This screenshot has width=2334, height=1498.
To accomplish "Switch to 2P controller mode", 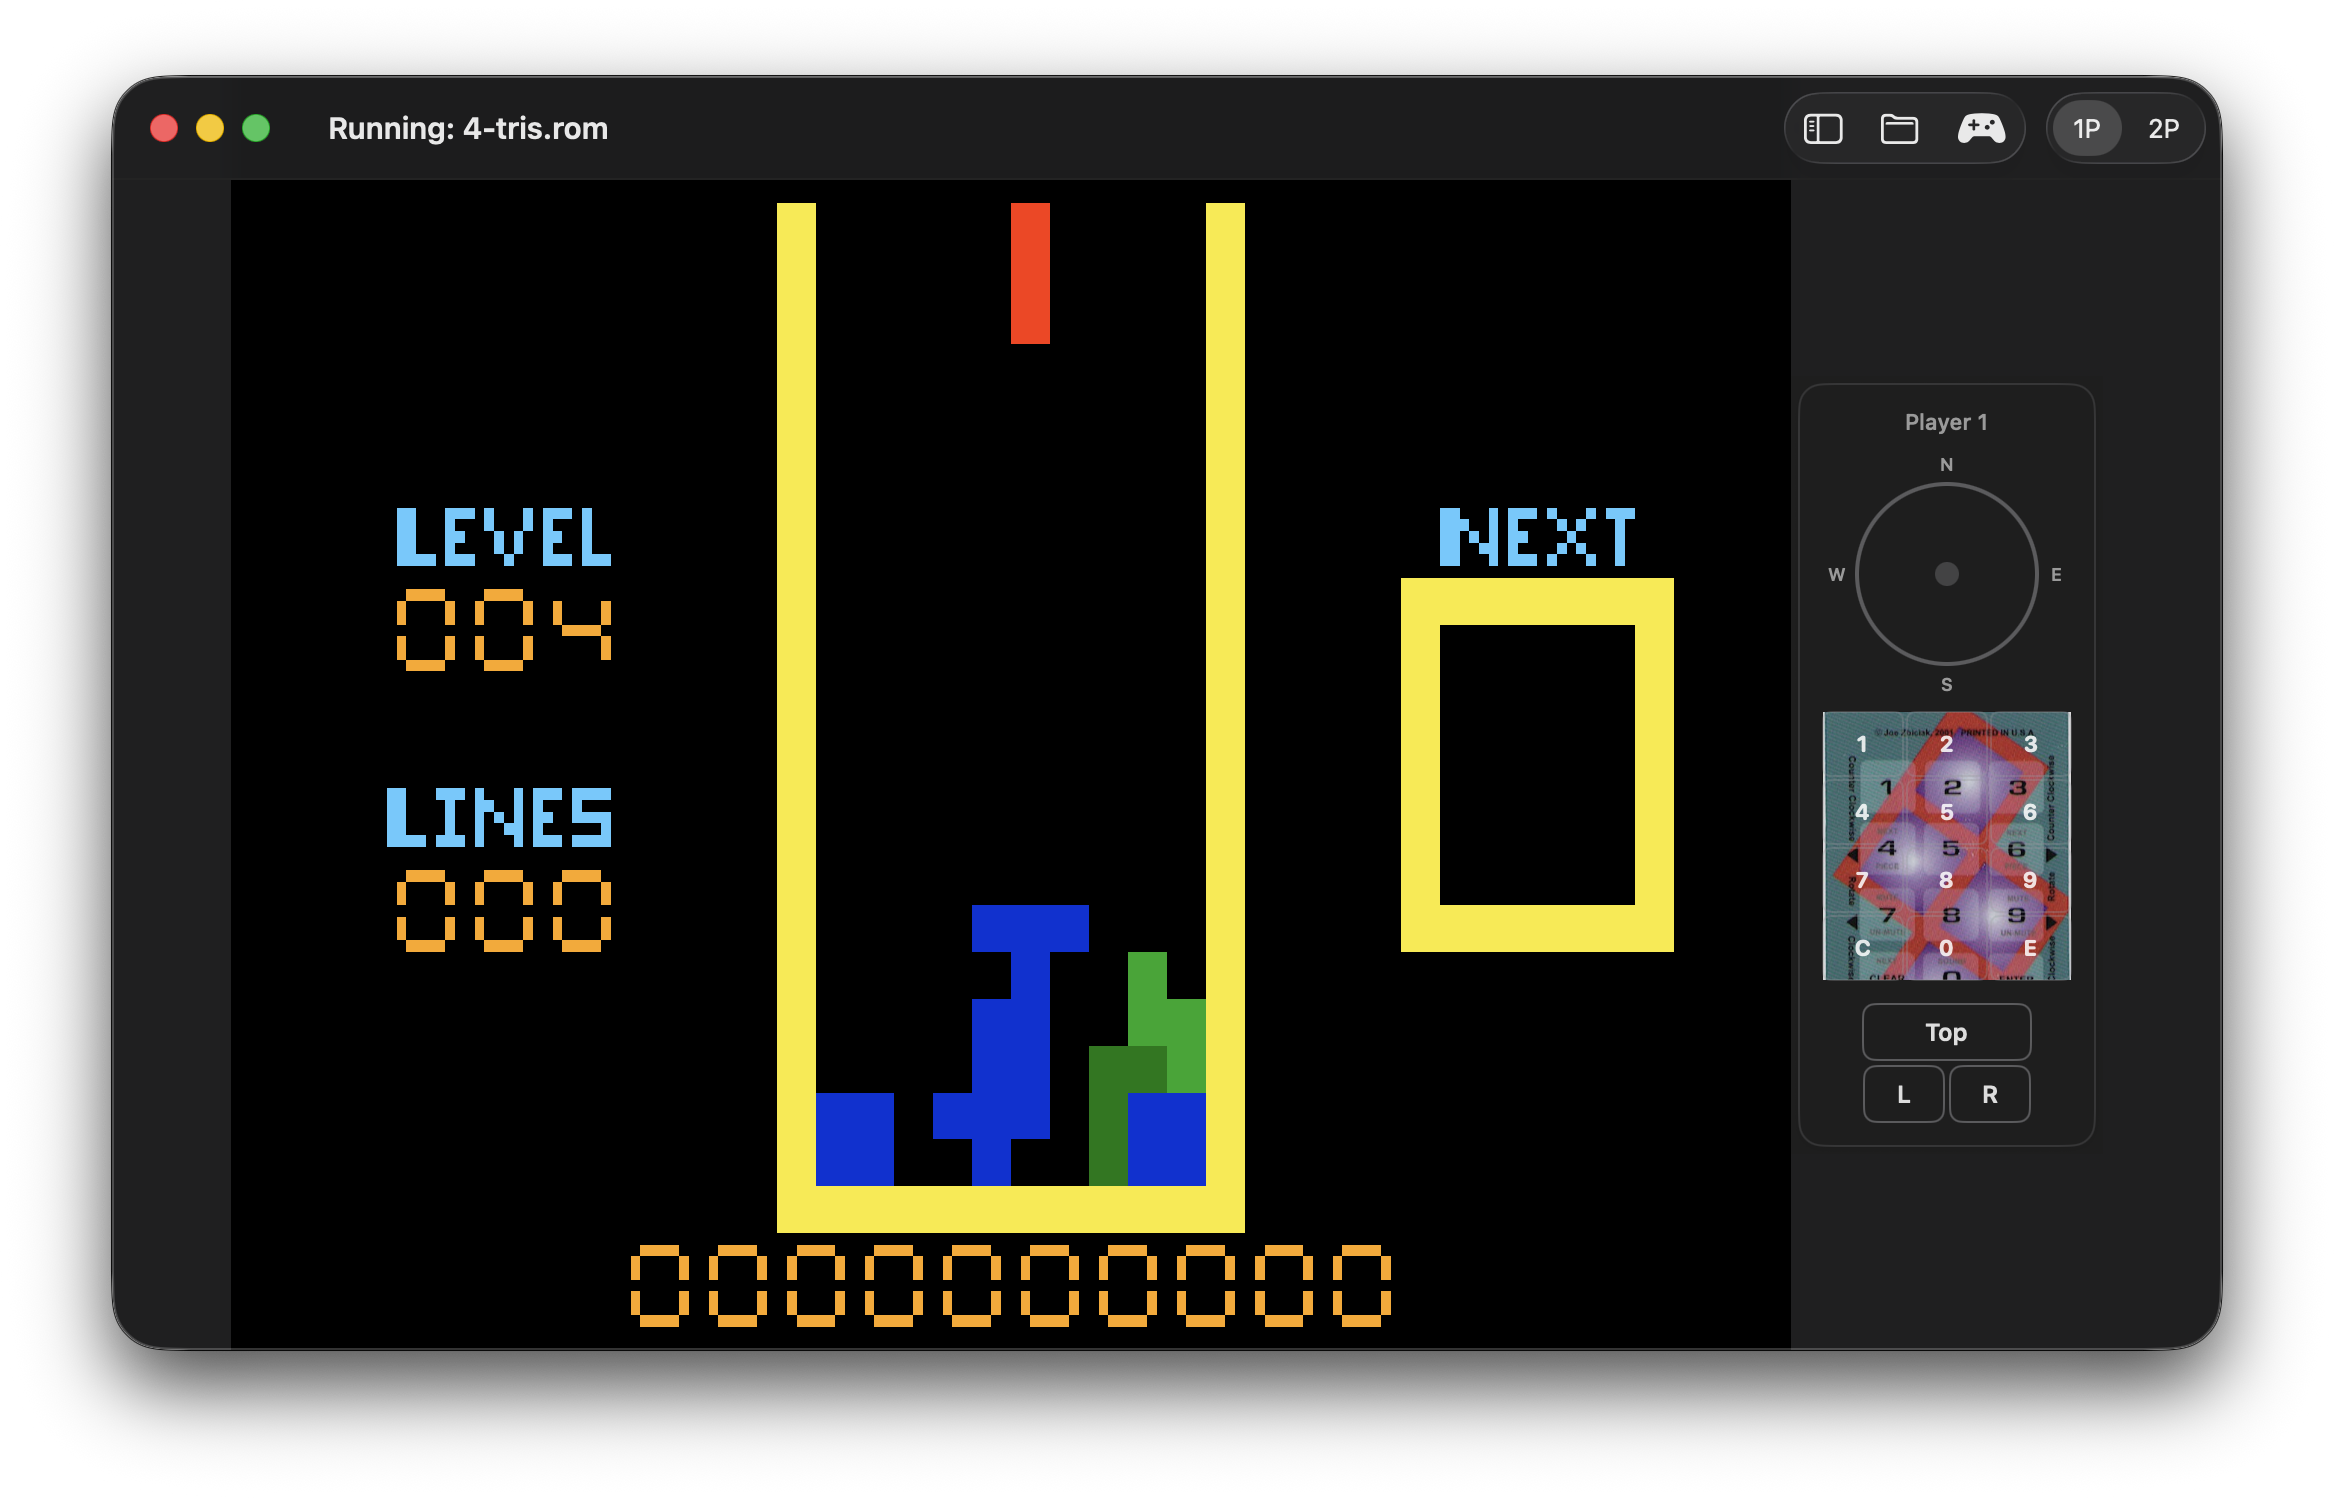I will click(2163, 129).
